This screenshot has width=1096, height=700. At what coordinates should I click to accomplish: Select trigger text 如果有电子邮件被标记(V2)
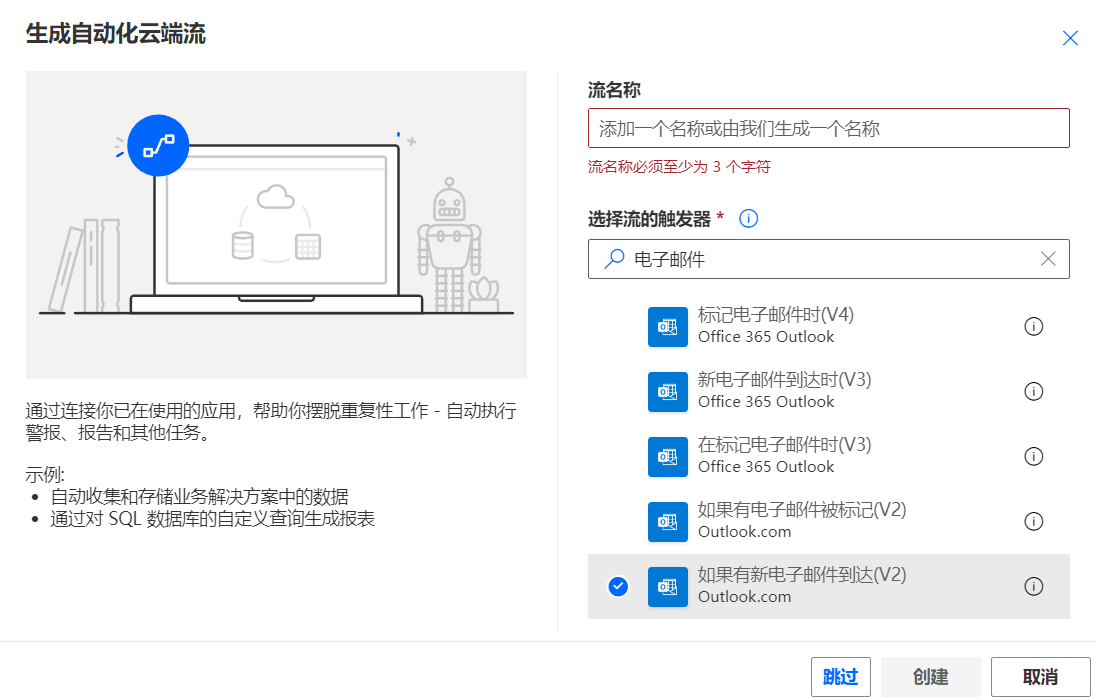click(802, 510)
